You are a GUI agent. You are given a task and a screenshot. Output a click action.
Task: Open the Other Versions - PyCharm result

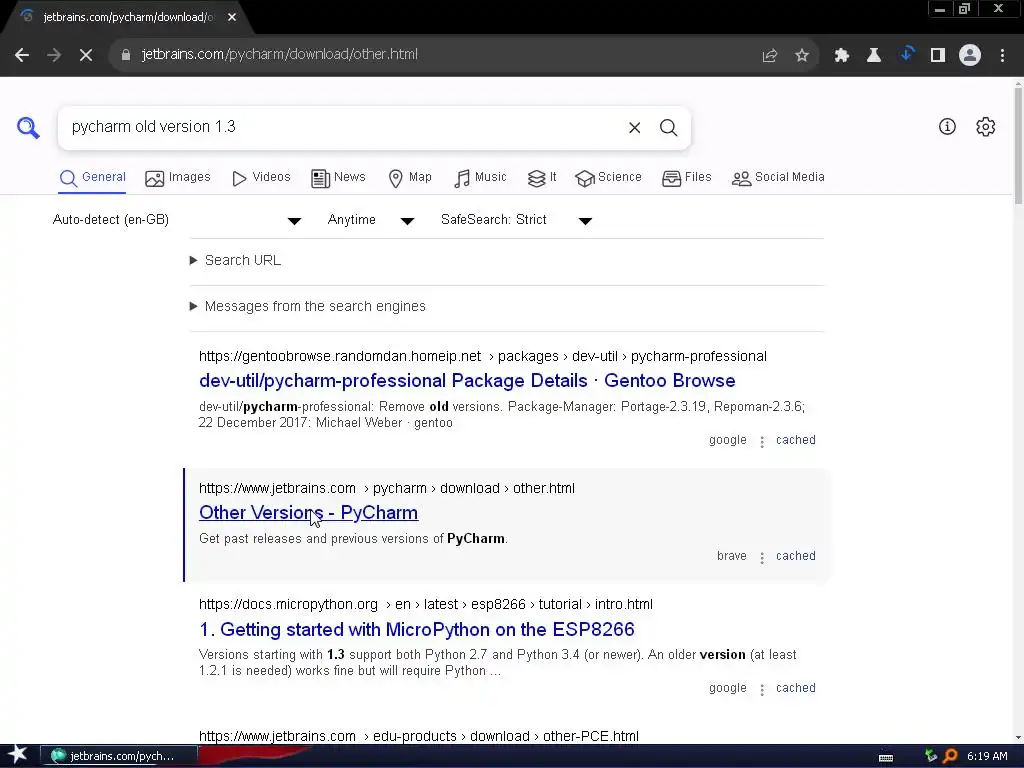coord(308,513)
